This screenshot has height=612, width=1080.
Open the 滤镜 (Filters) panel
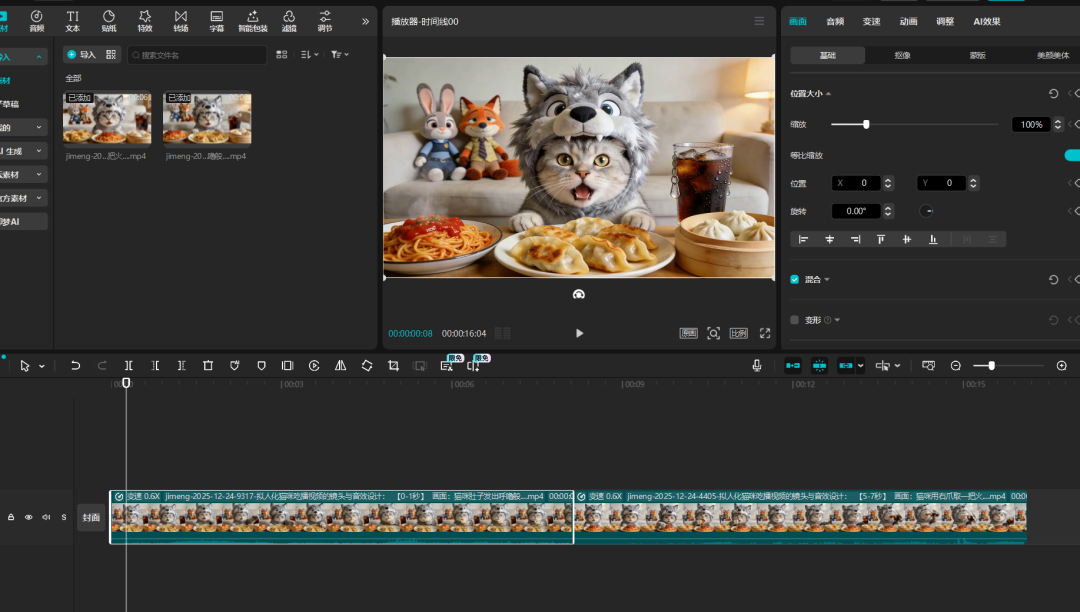coord(288,20)
